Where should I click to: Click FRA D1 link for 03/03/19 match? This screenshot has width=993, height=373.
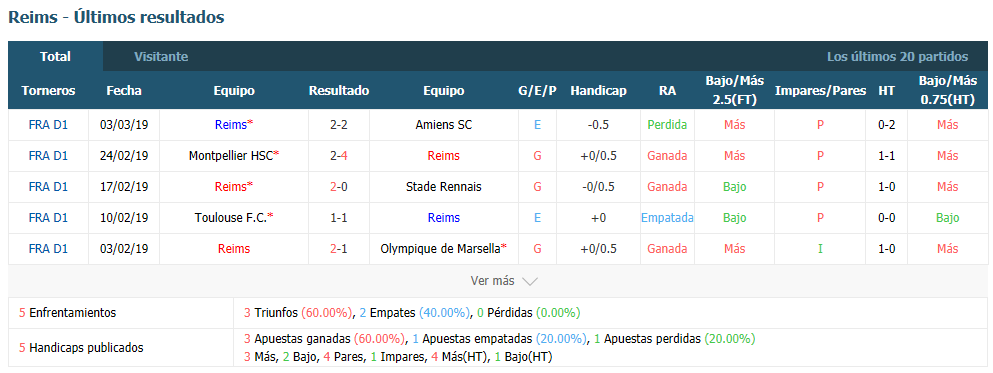[x=48, y=125]
